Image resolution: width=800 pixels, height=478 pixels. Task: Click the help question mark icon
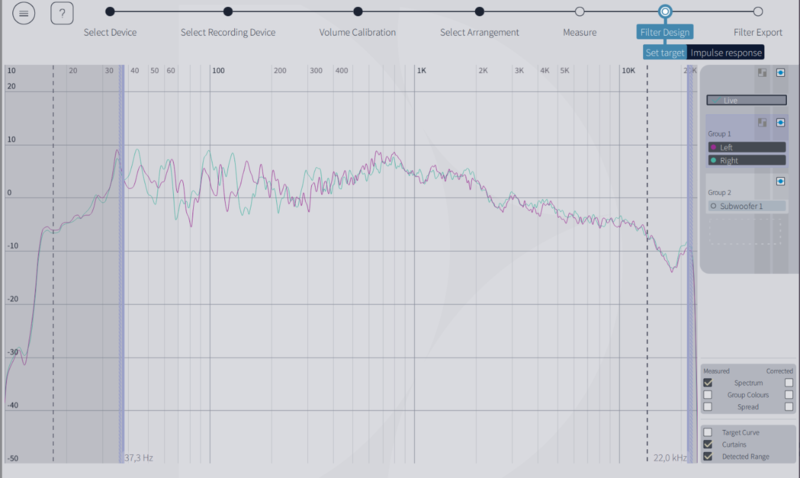[x=62, y=14]
